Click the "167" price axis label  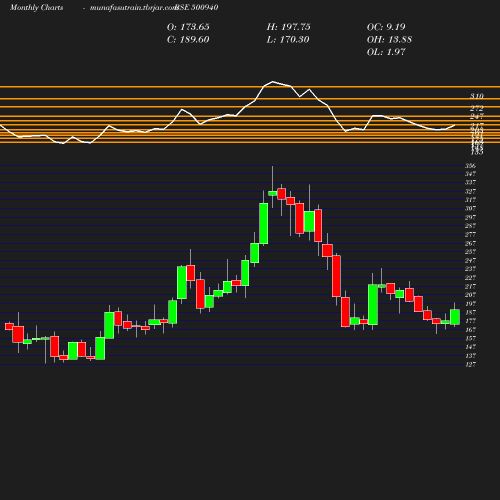(x=470, y=329)
